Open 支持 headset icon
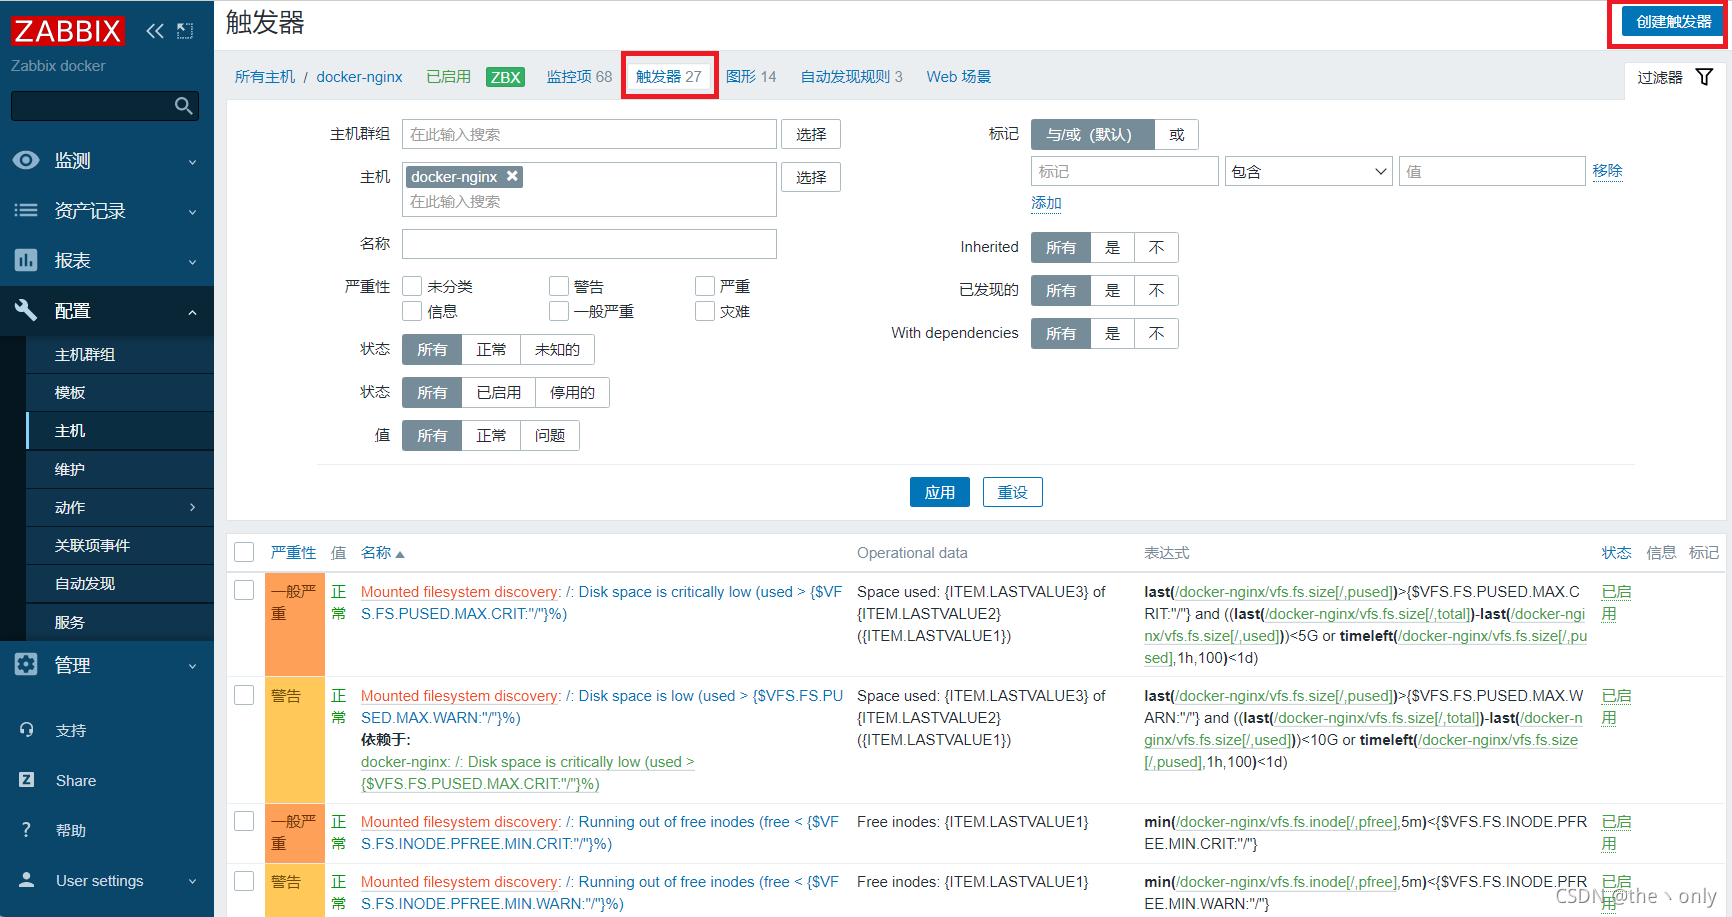 pyautogui.click(x=27, y=730)
